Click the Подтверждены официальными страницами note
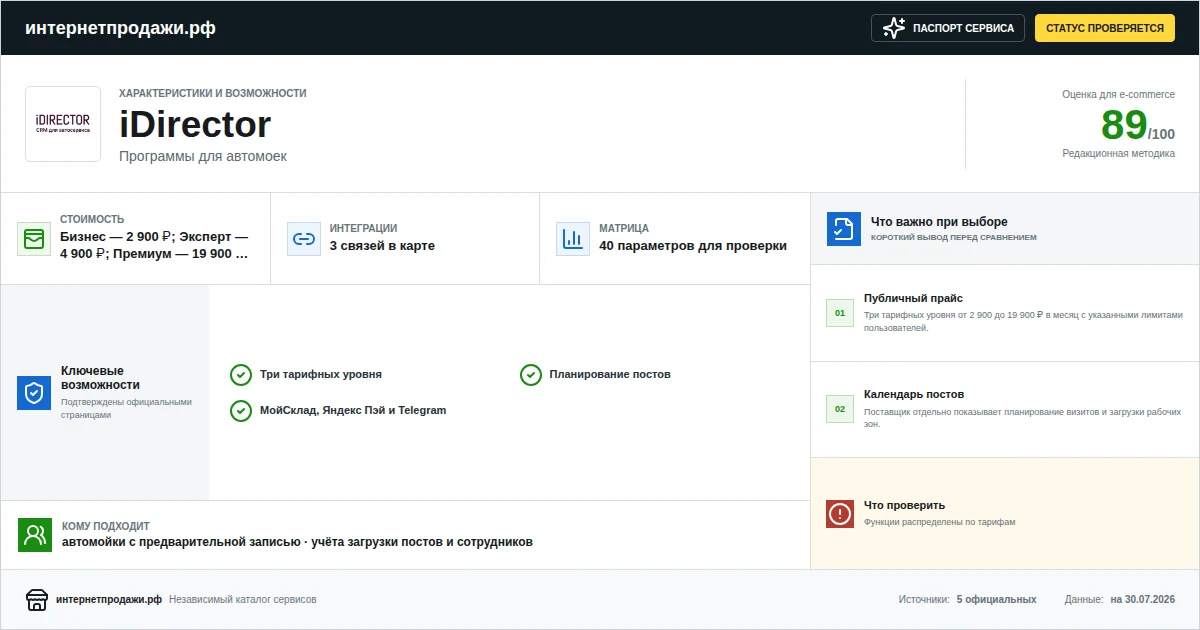 126,408
